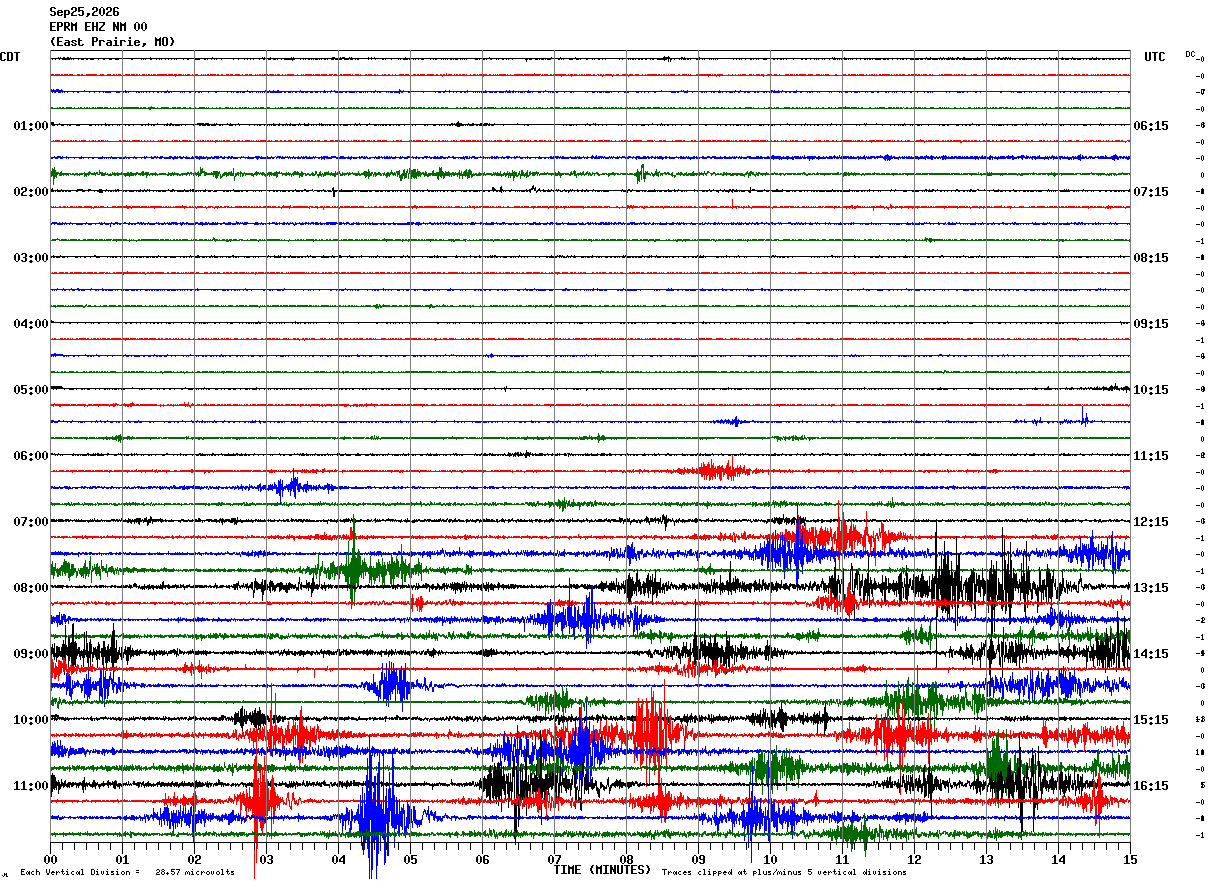
Task: Click the 11:00 CDT row label
Action: (30, 786)
